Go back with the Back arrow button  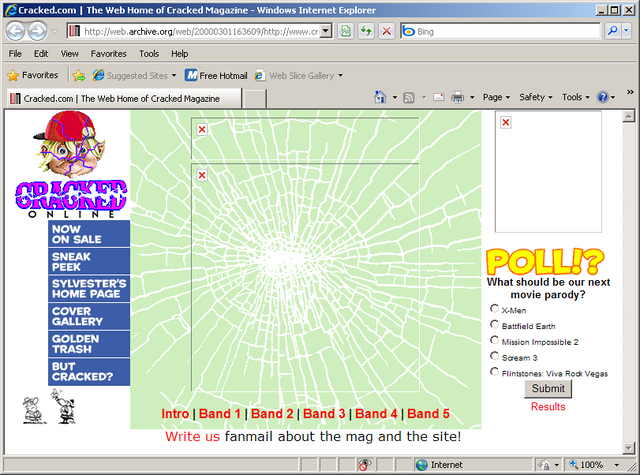click(x=15, y=31)
